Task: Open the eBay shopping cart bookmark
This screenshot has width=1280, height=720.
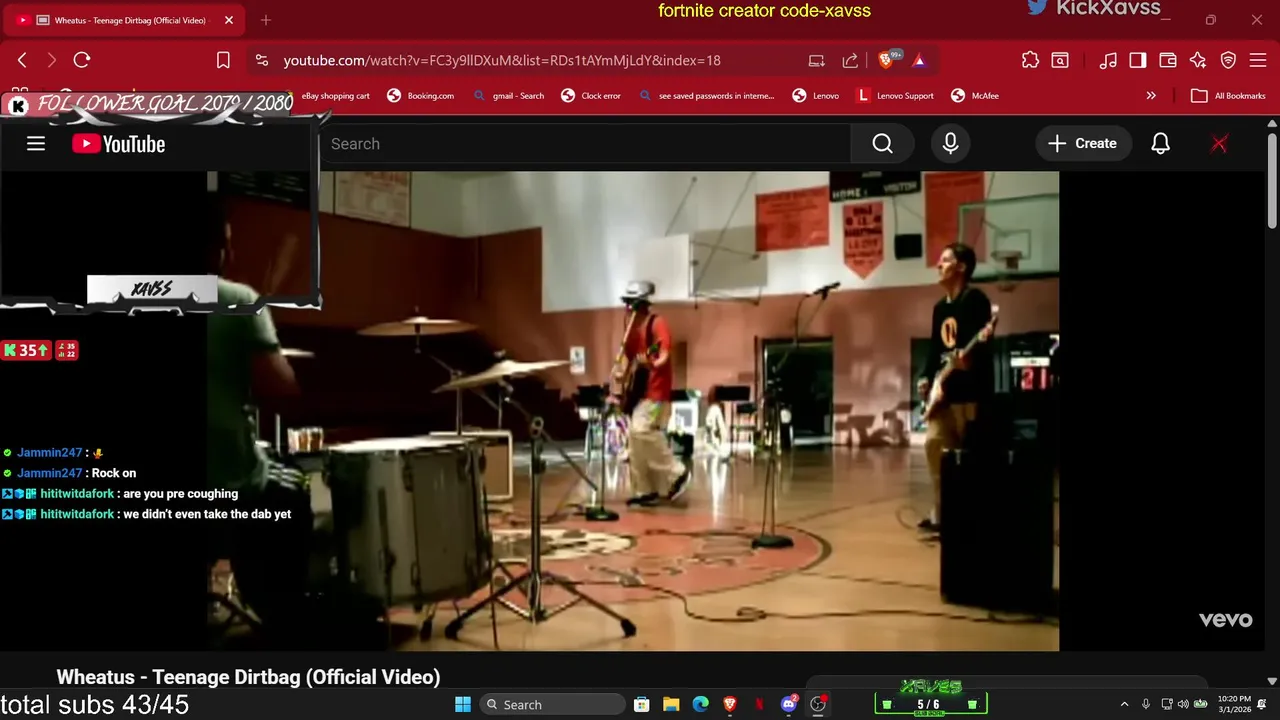Action: (x=336, y=96)
